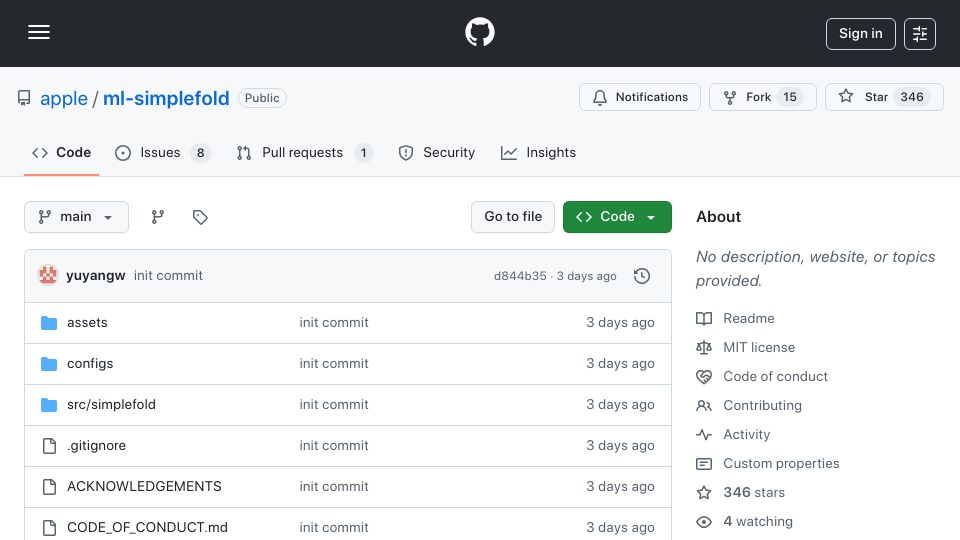Click the assets folder icon

(49, 323)
